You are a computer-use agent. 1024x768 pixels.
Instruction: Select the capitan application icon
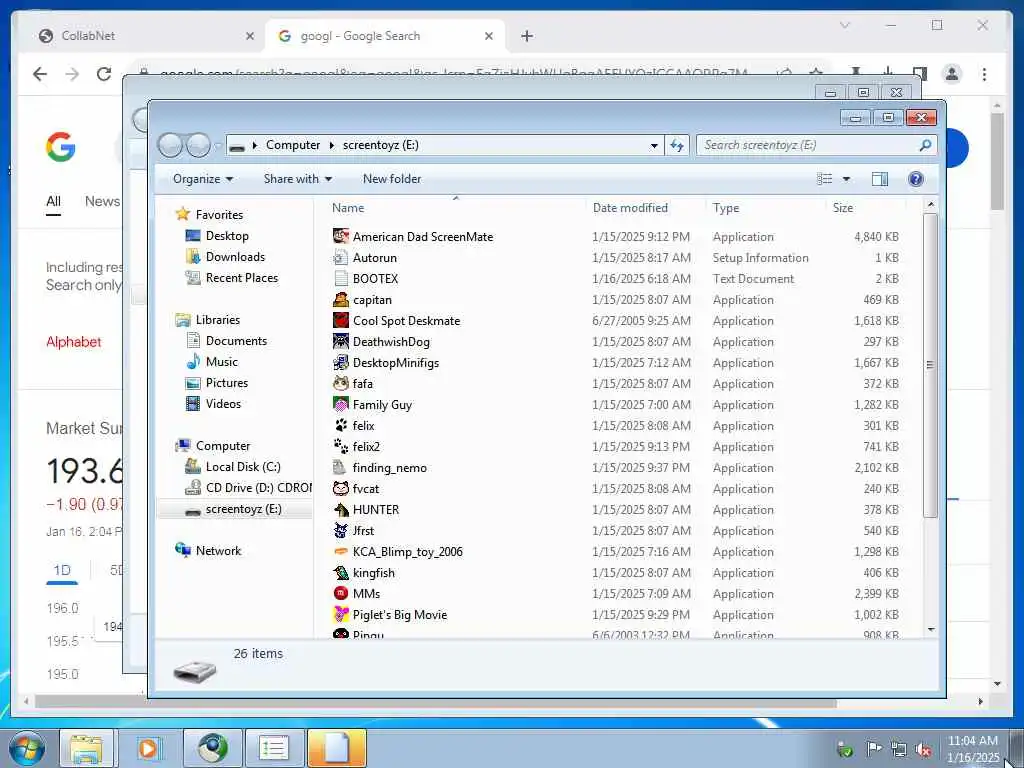340,300
